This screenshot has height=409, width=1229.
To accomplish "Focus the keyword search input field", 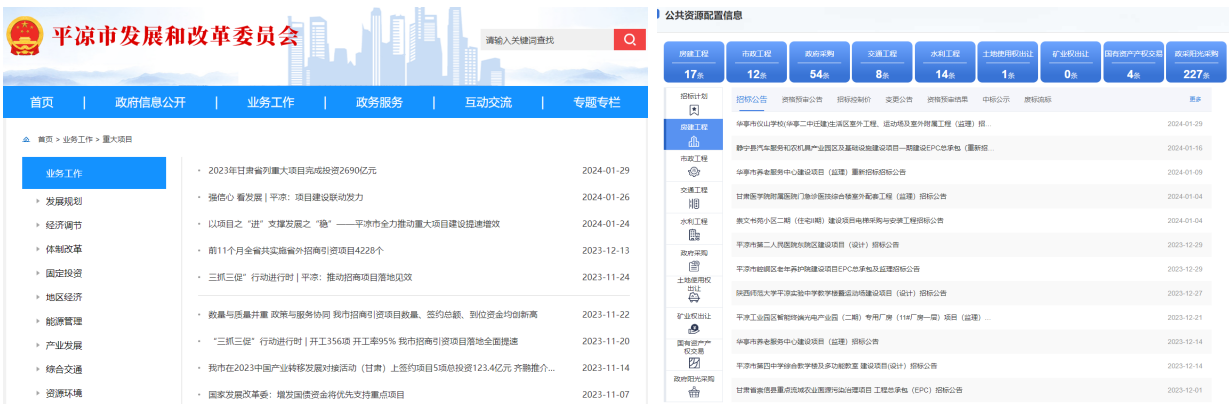I will 546,40.
